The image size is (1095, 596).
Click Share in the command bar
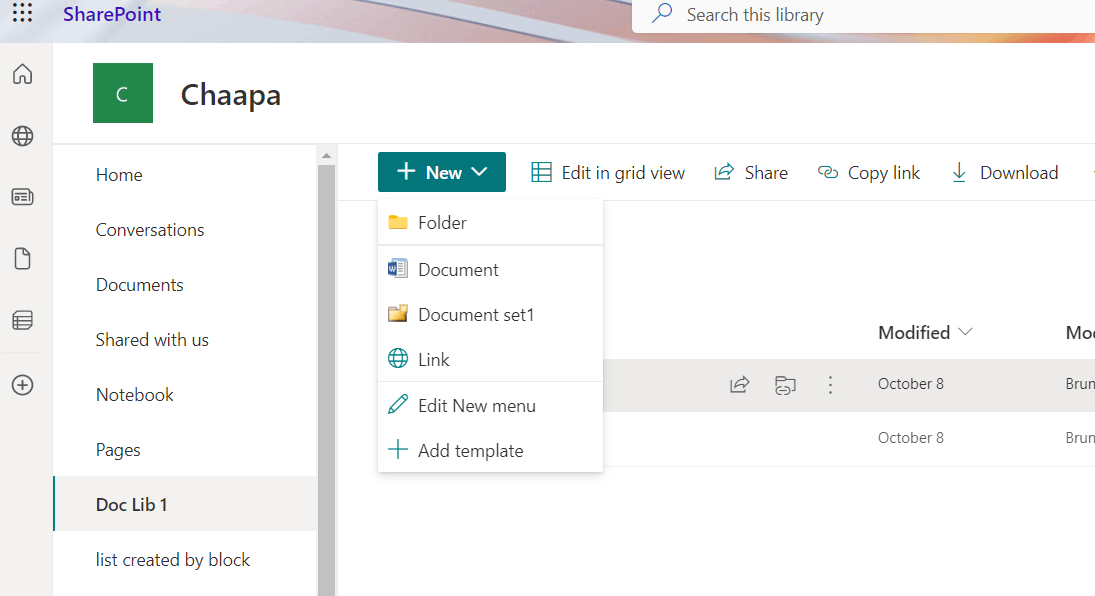pyautogui.click(x=751, y=173)
